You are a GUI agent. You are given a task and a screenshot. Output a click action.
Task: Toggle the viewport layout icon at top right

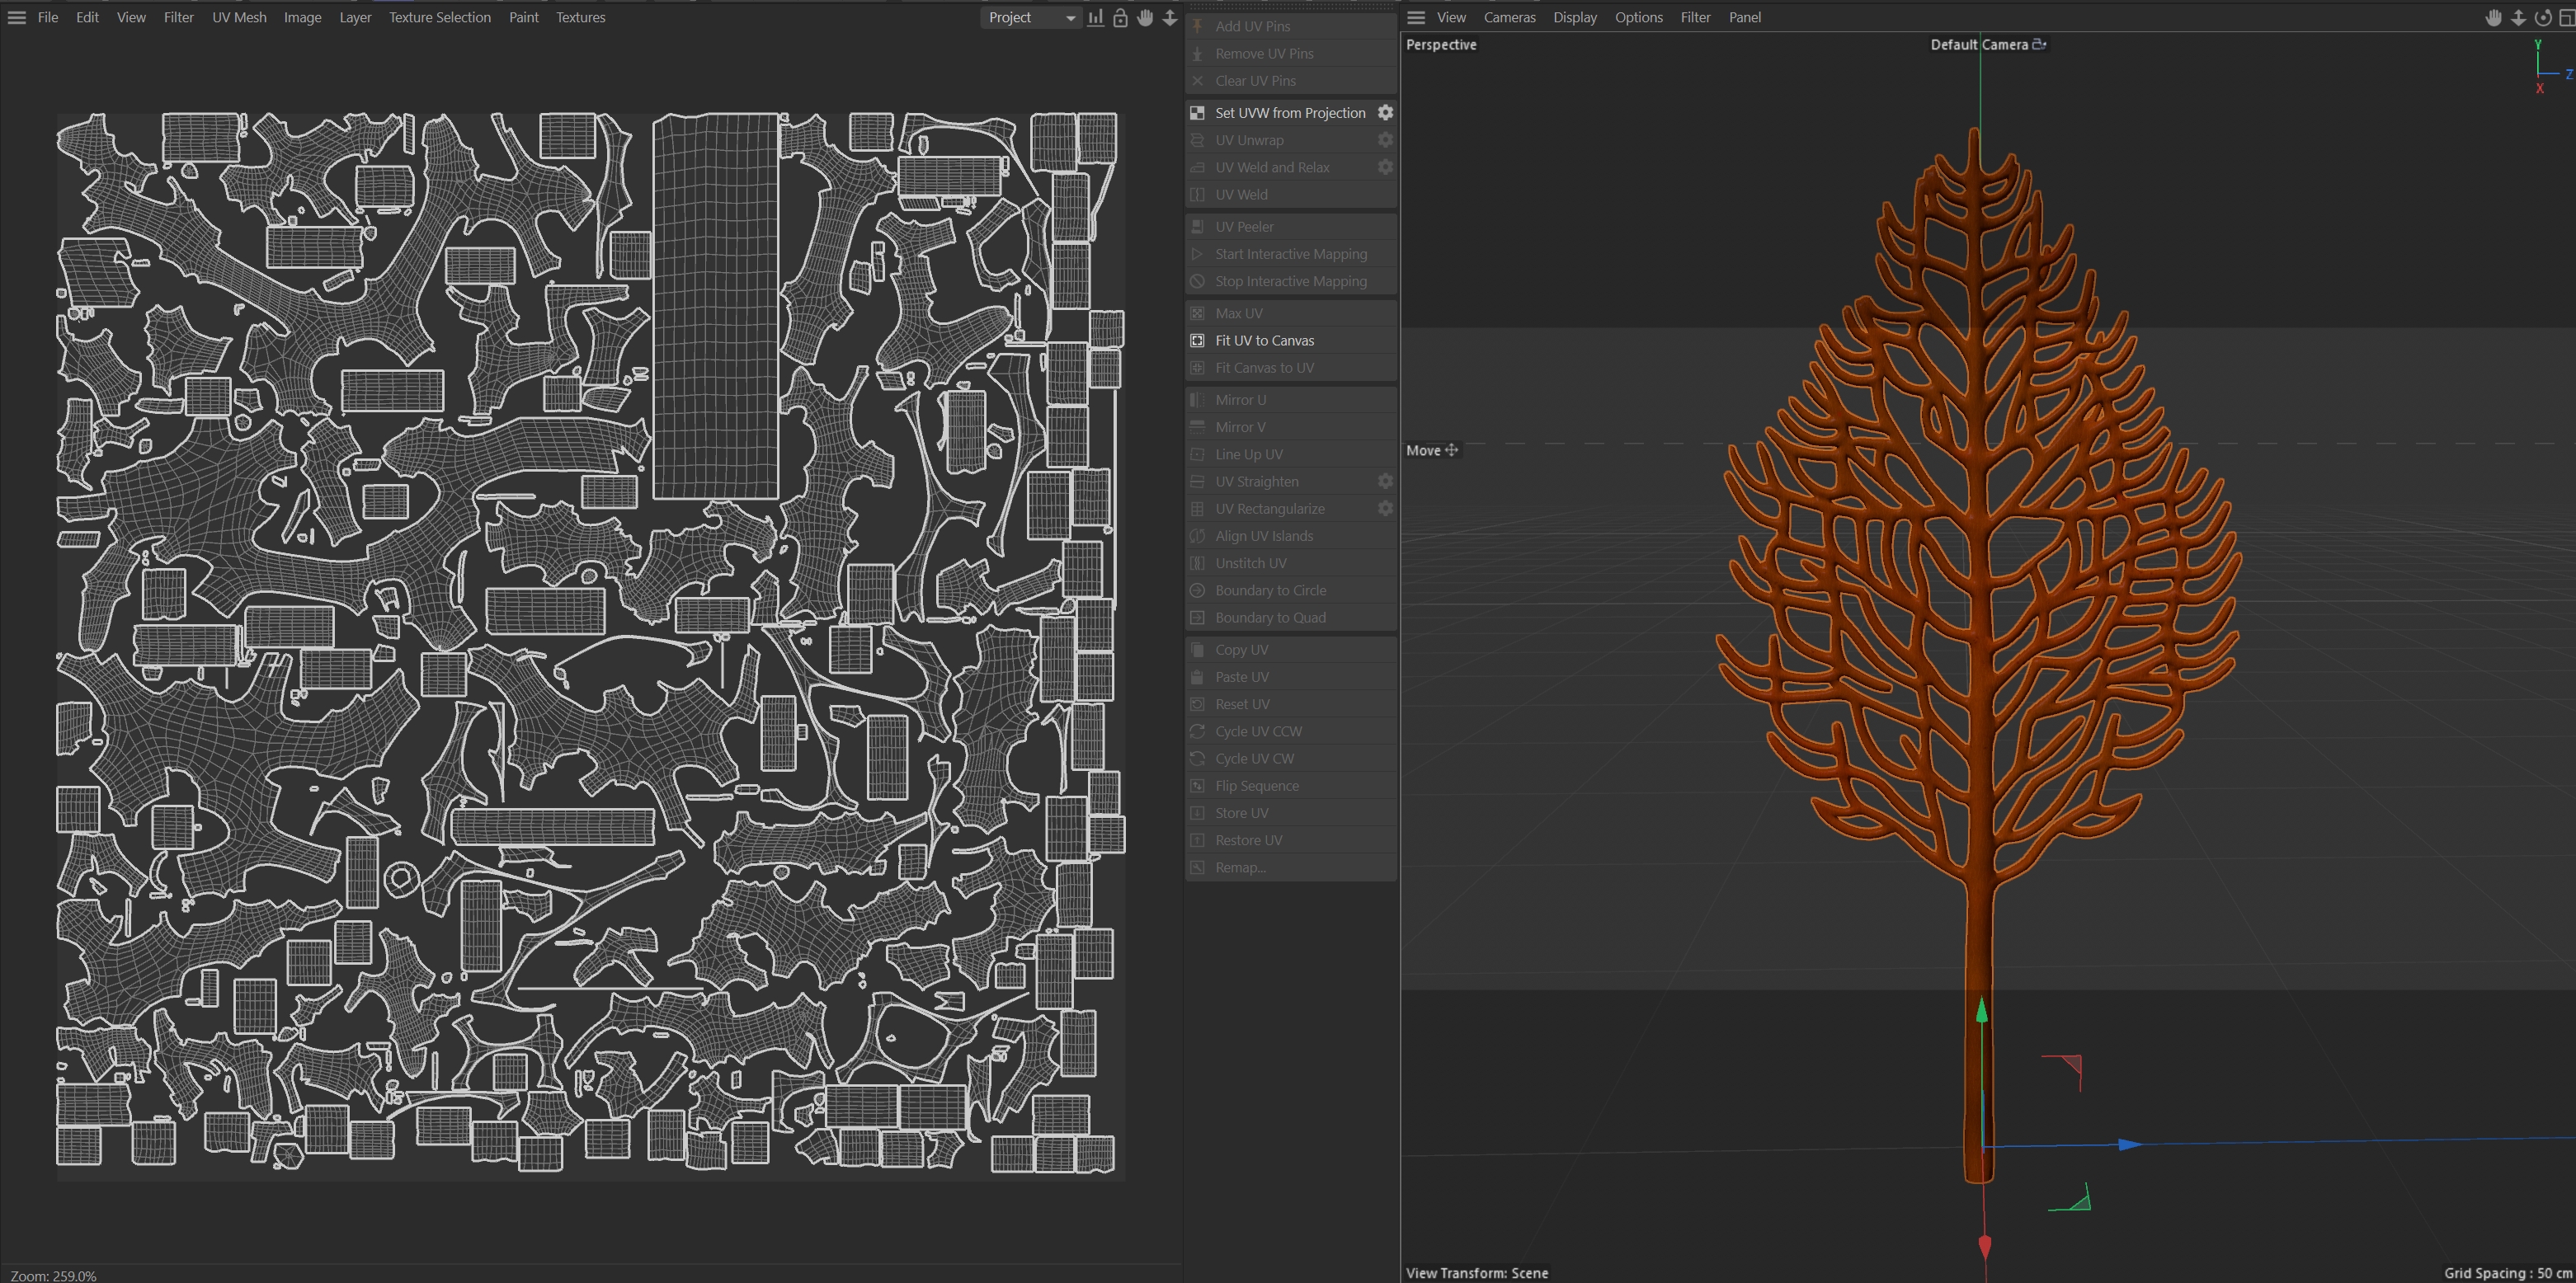coord(2565,18)
